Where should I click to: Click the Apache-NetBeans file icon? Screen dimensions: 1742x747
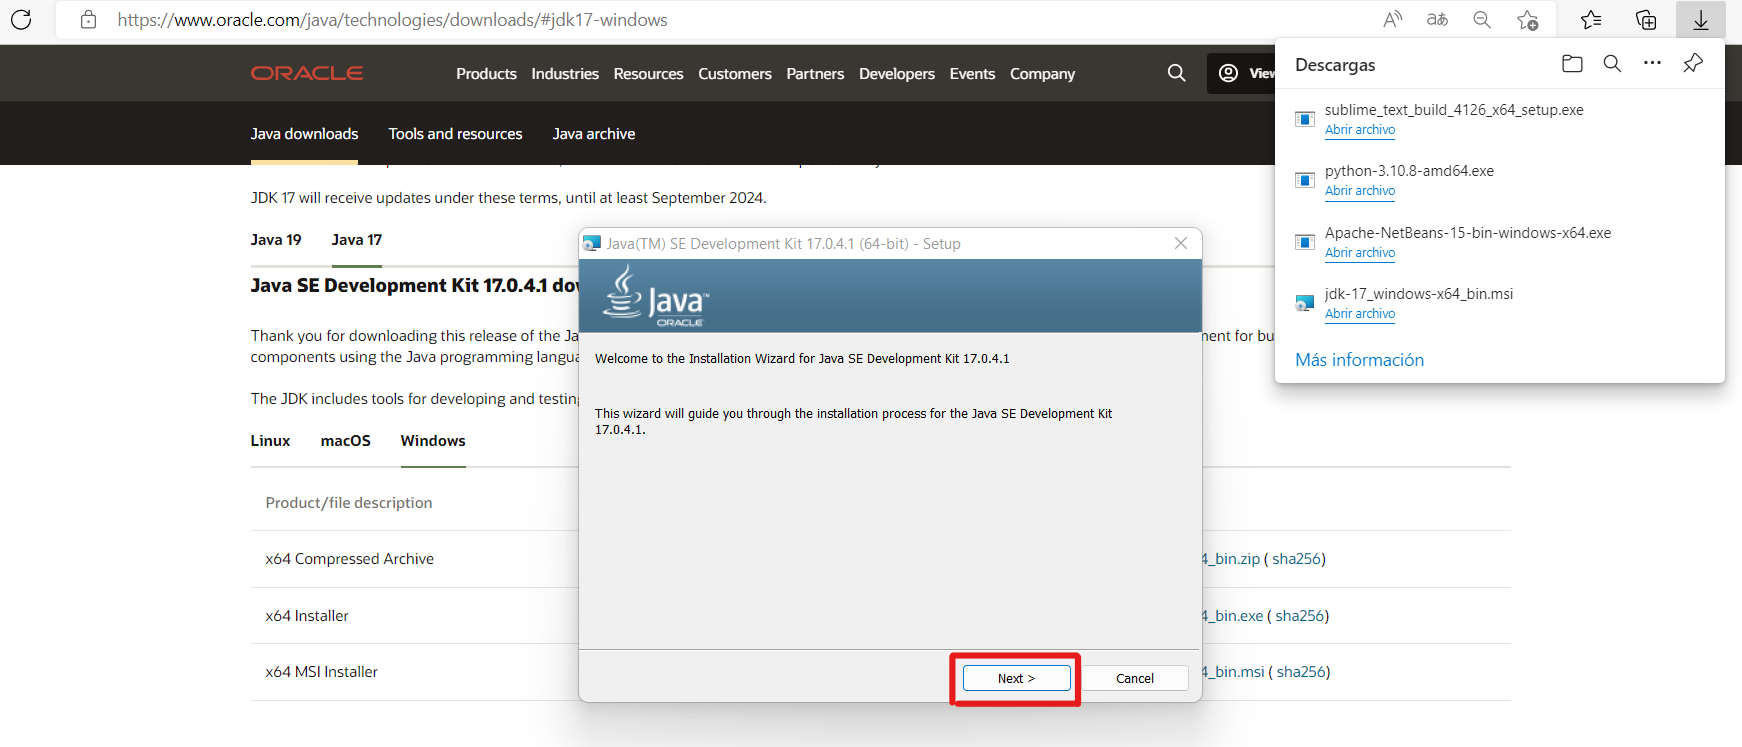tap(1305, 242)
